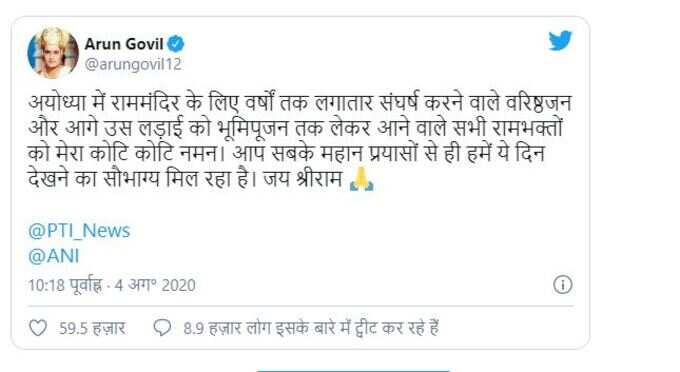Click tweet line starting देखने का सौभाग्य
680x372 pixels.
[x=201, y=179]
